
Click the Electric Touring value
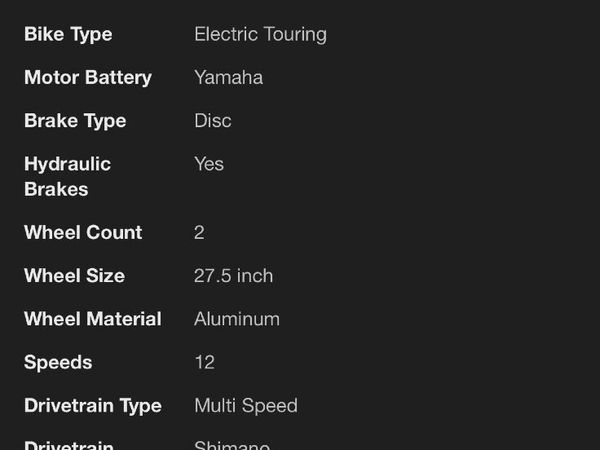[261, 34]
